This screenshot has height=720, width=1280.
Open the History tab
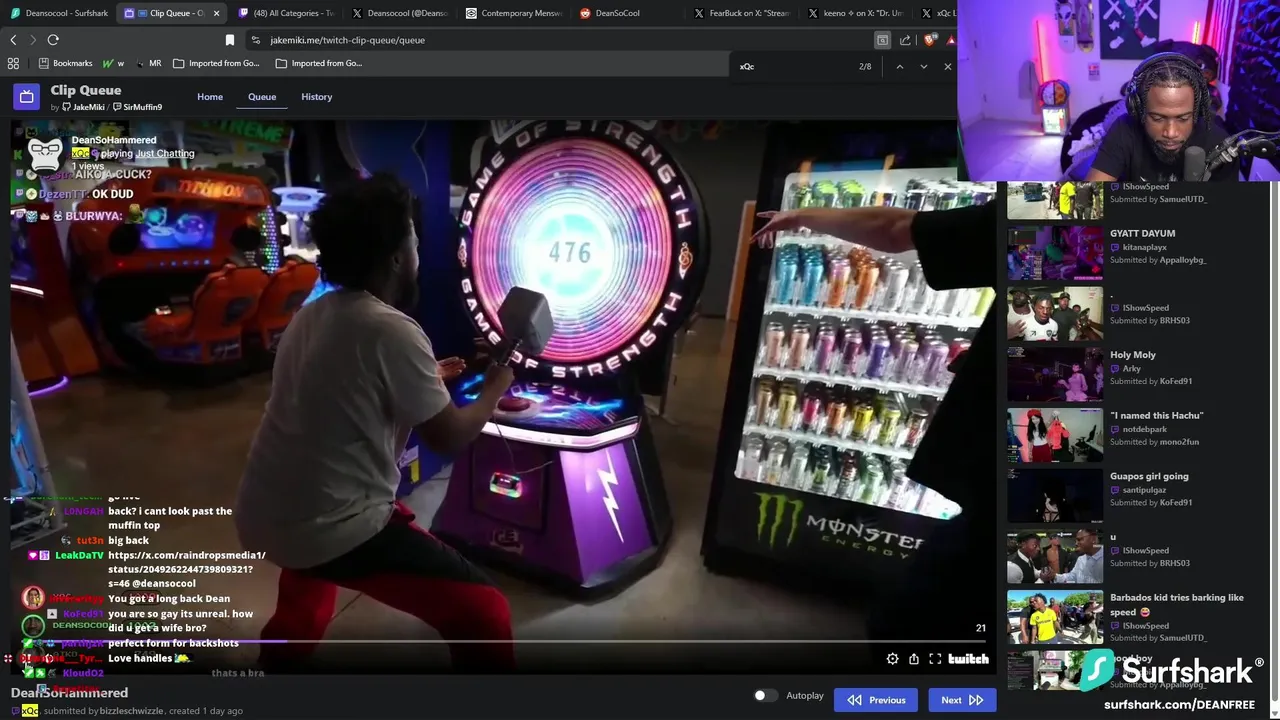tap(317, 97)
